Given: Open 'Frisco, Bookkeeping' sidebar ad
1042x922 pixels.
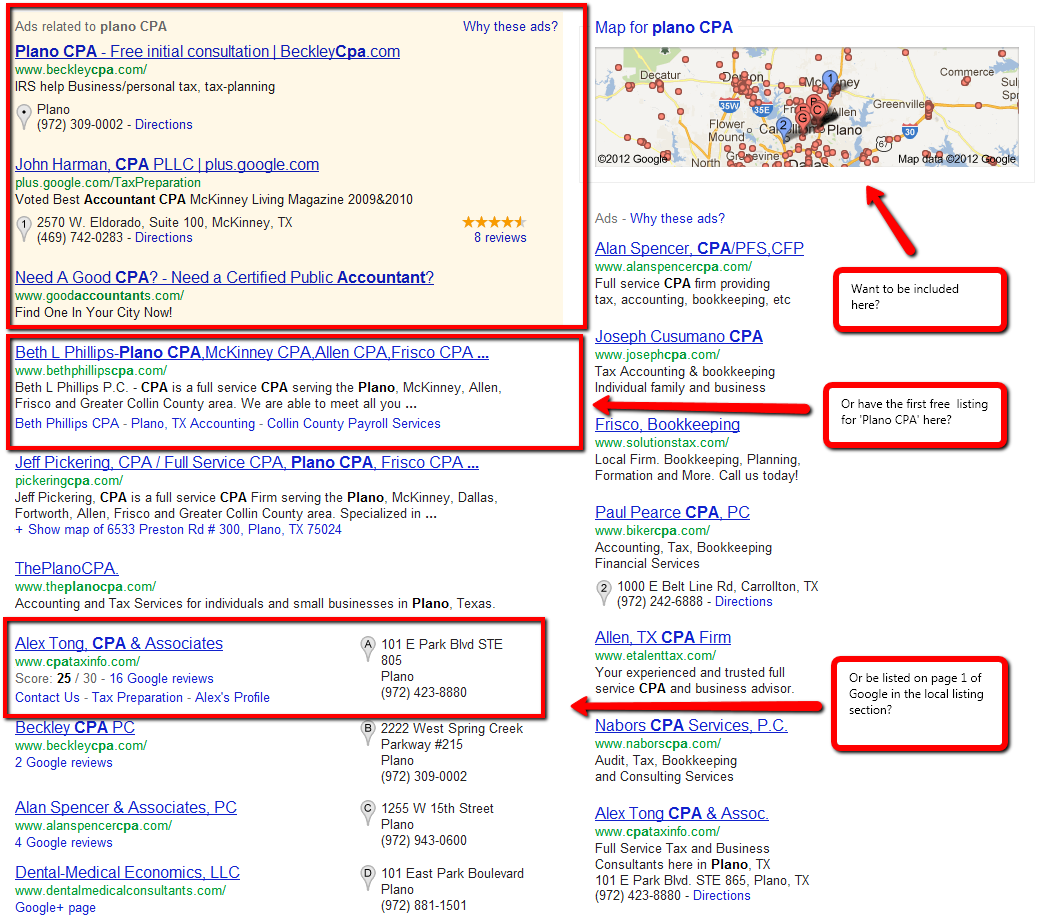Looking at the screenshot, I should coord(667,424).
